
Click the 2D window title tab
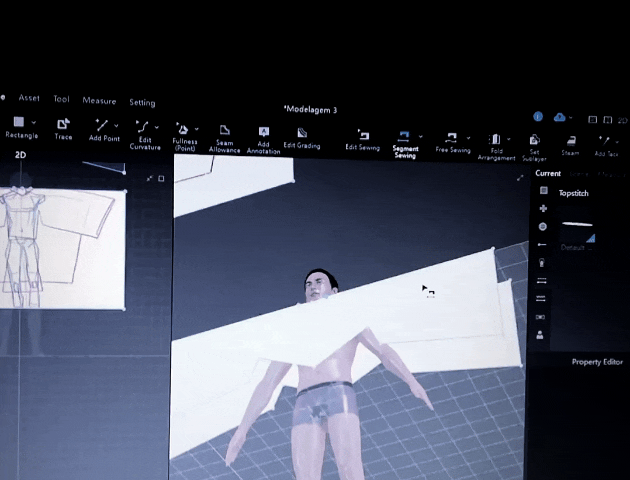point(20,155)
